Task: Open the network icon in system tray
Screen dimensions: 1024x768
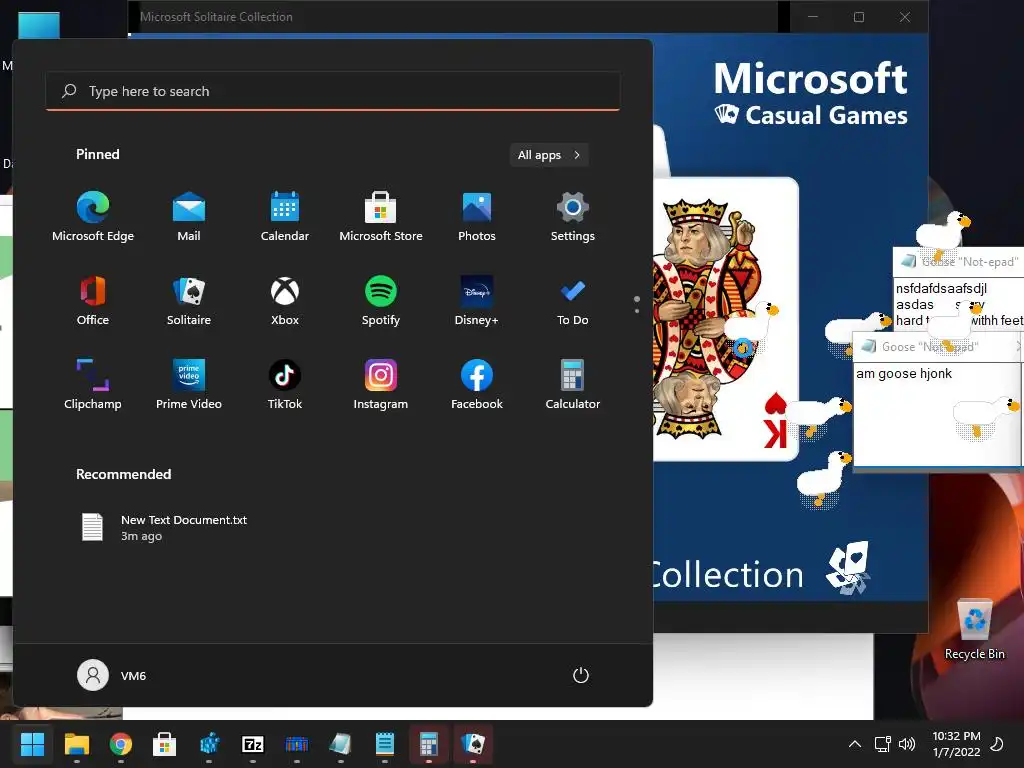Action: pos(882,744)
